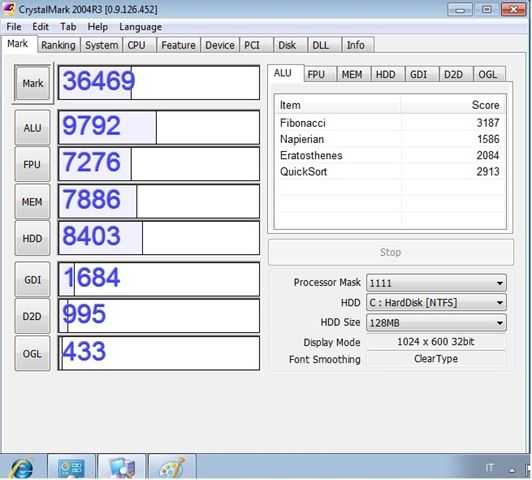Select the FPU results tab

[316, 74]
